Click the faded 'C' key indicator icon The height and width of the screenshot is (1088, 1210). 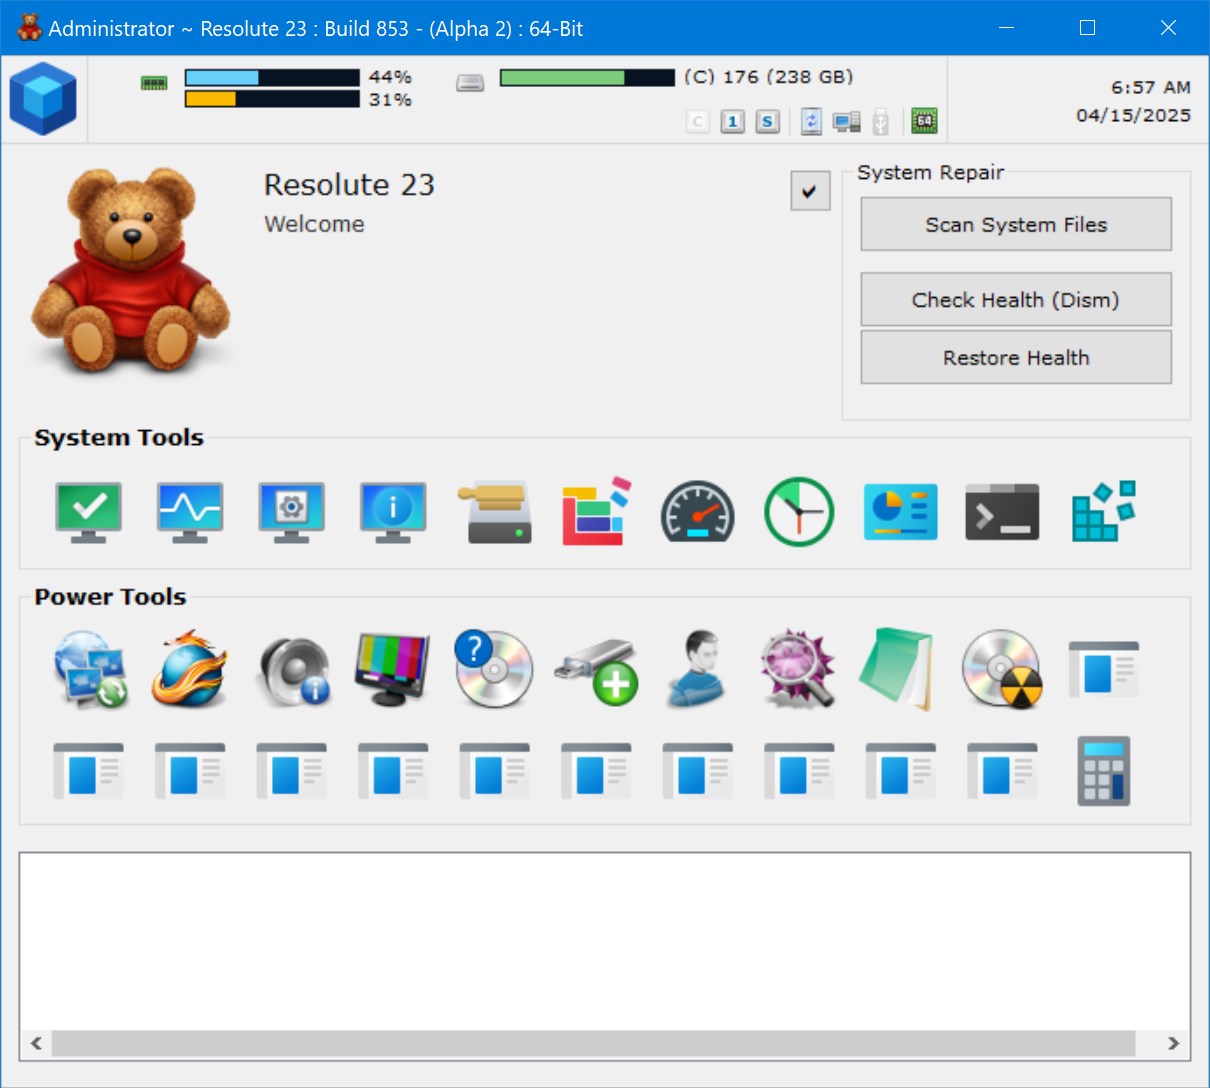pyautogui.click(x=698, y=122)
